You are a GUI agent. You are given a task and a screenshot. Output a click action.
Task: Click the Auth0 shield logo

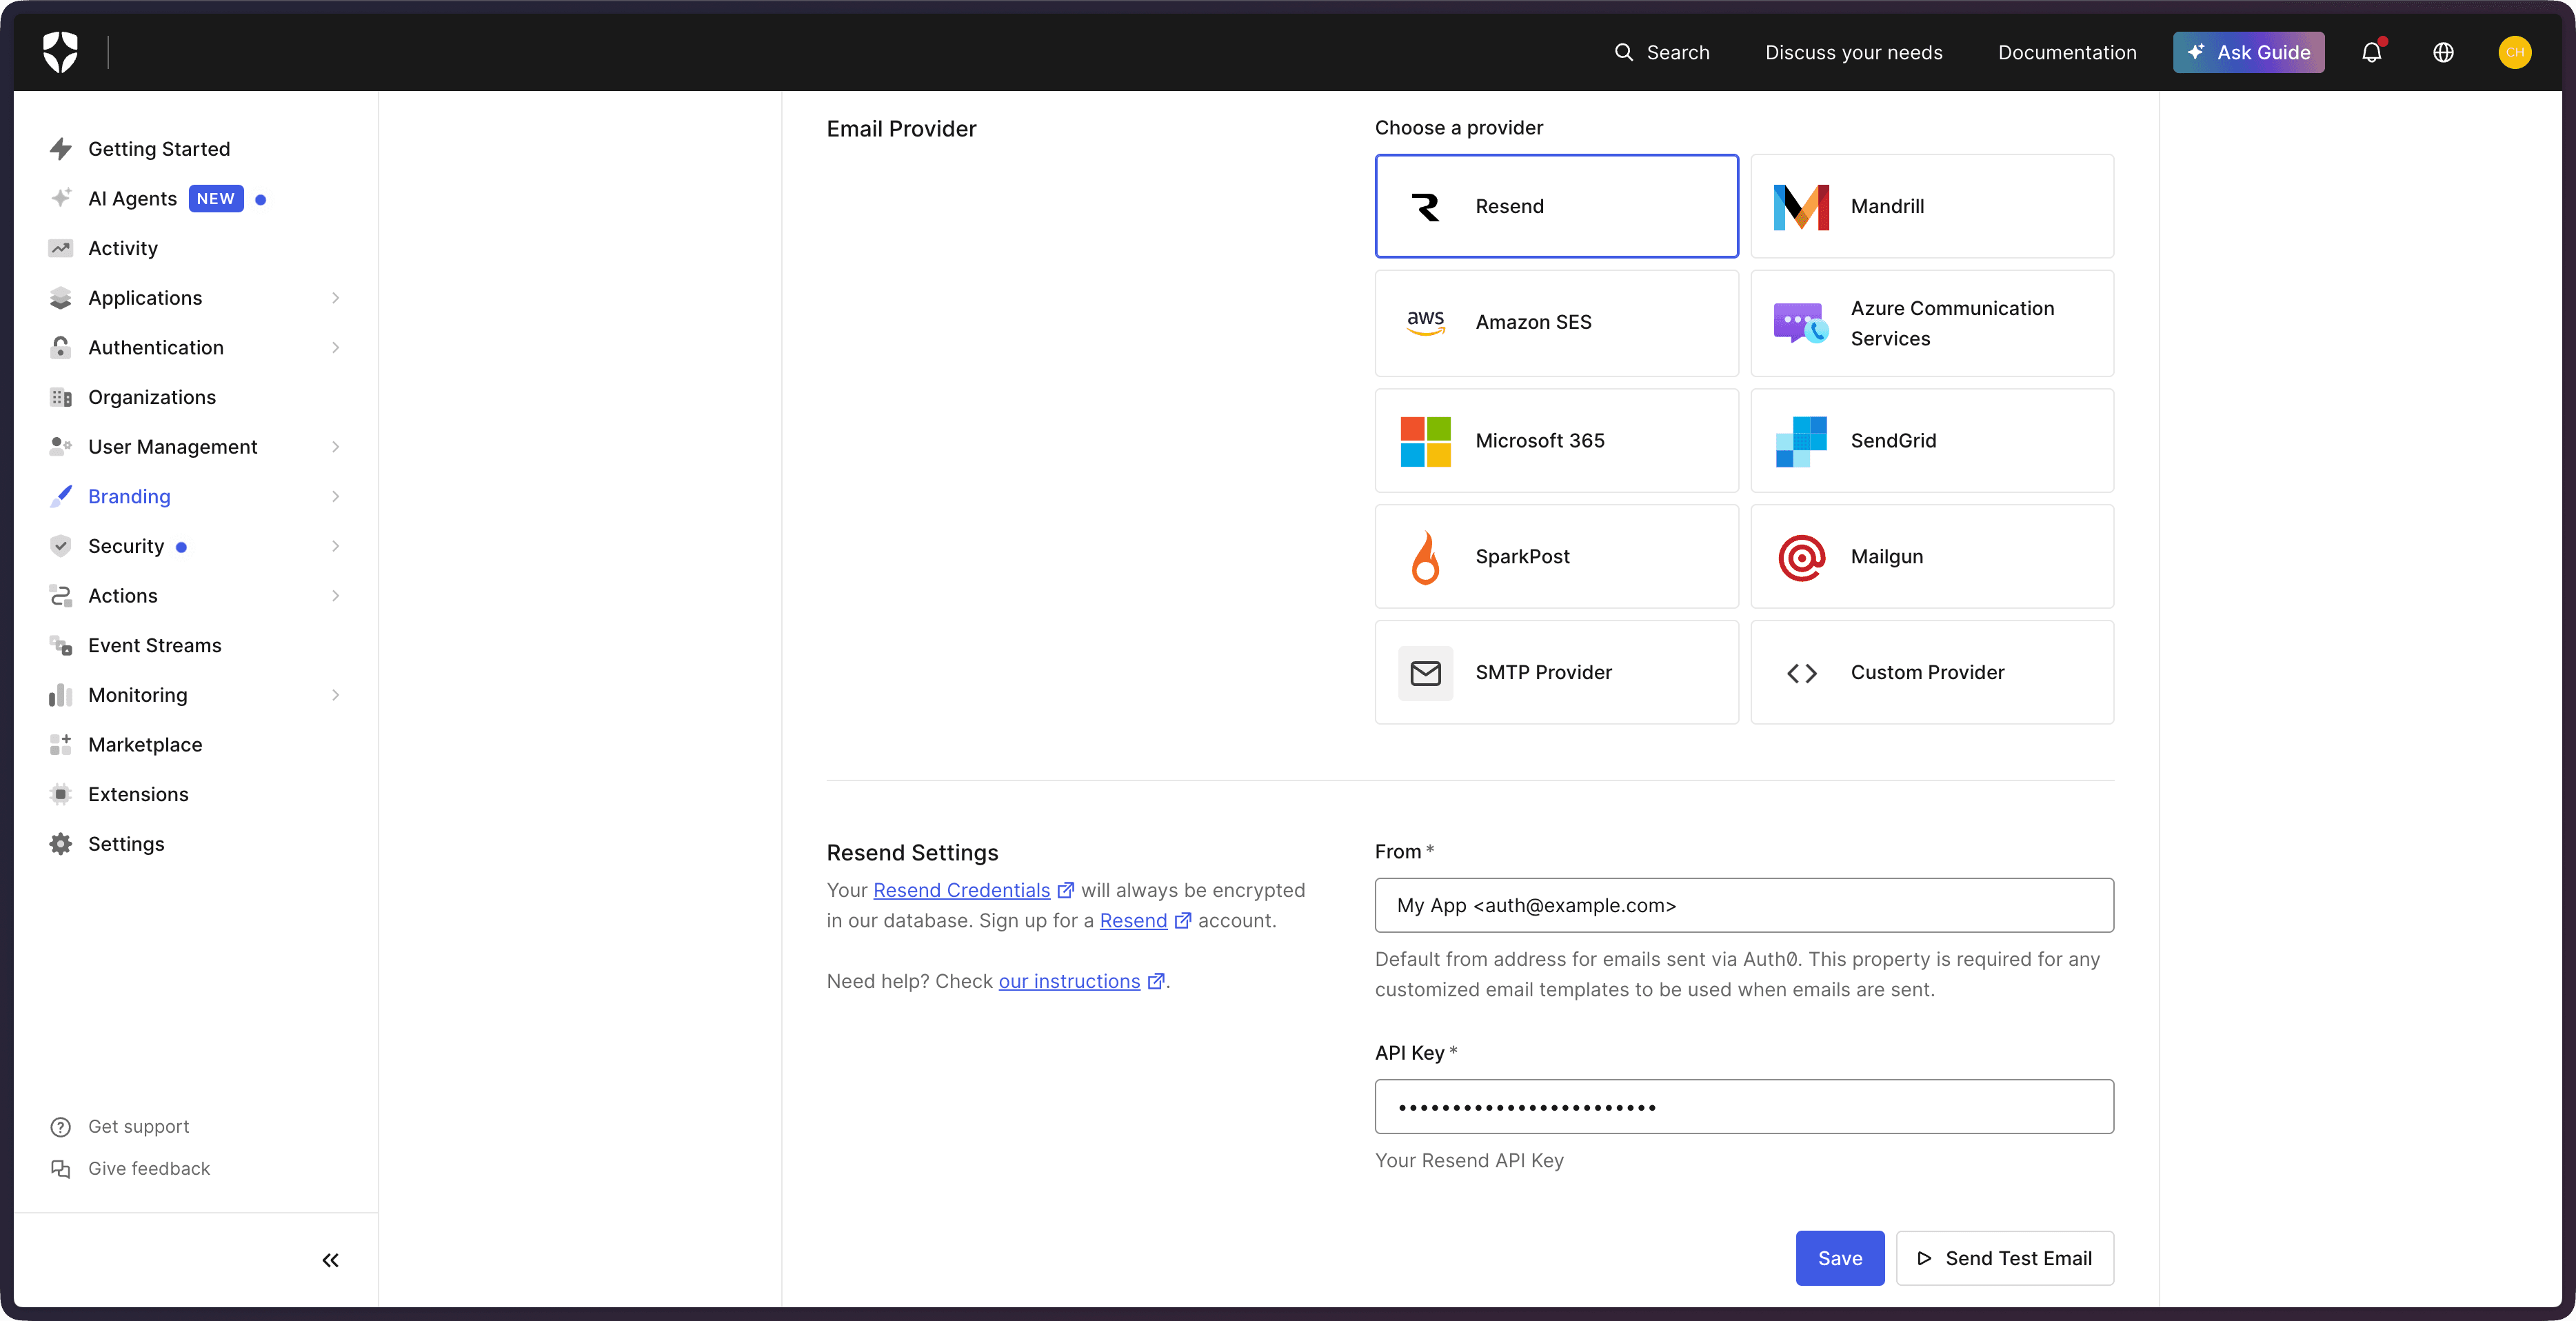(x=60, y=52)
